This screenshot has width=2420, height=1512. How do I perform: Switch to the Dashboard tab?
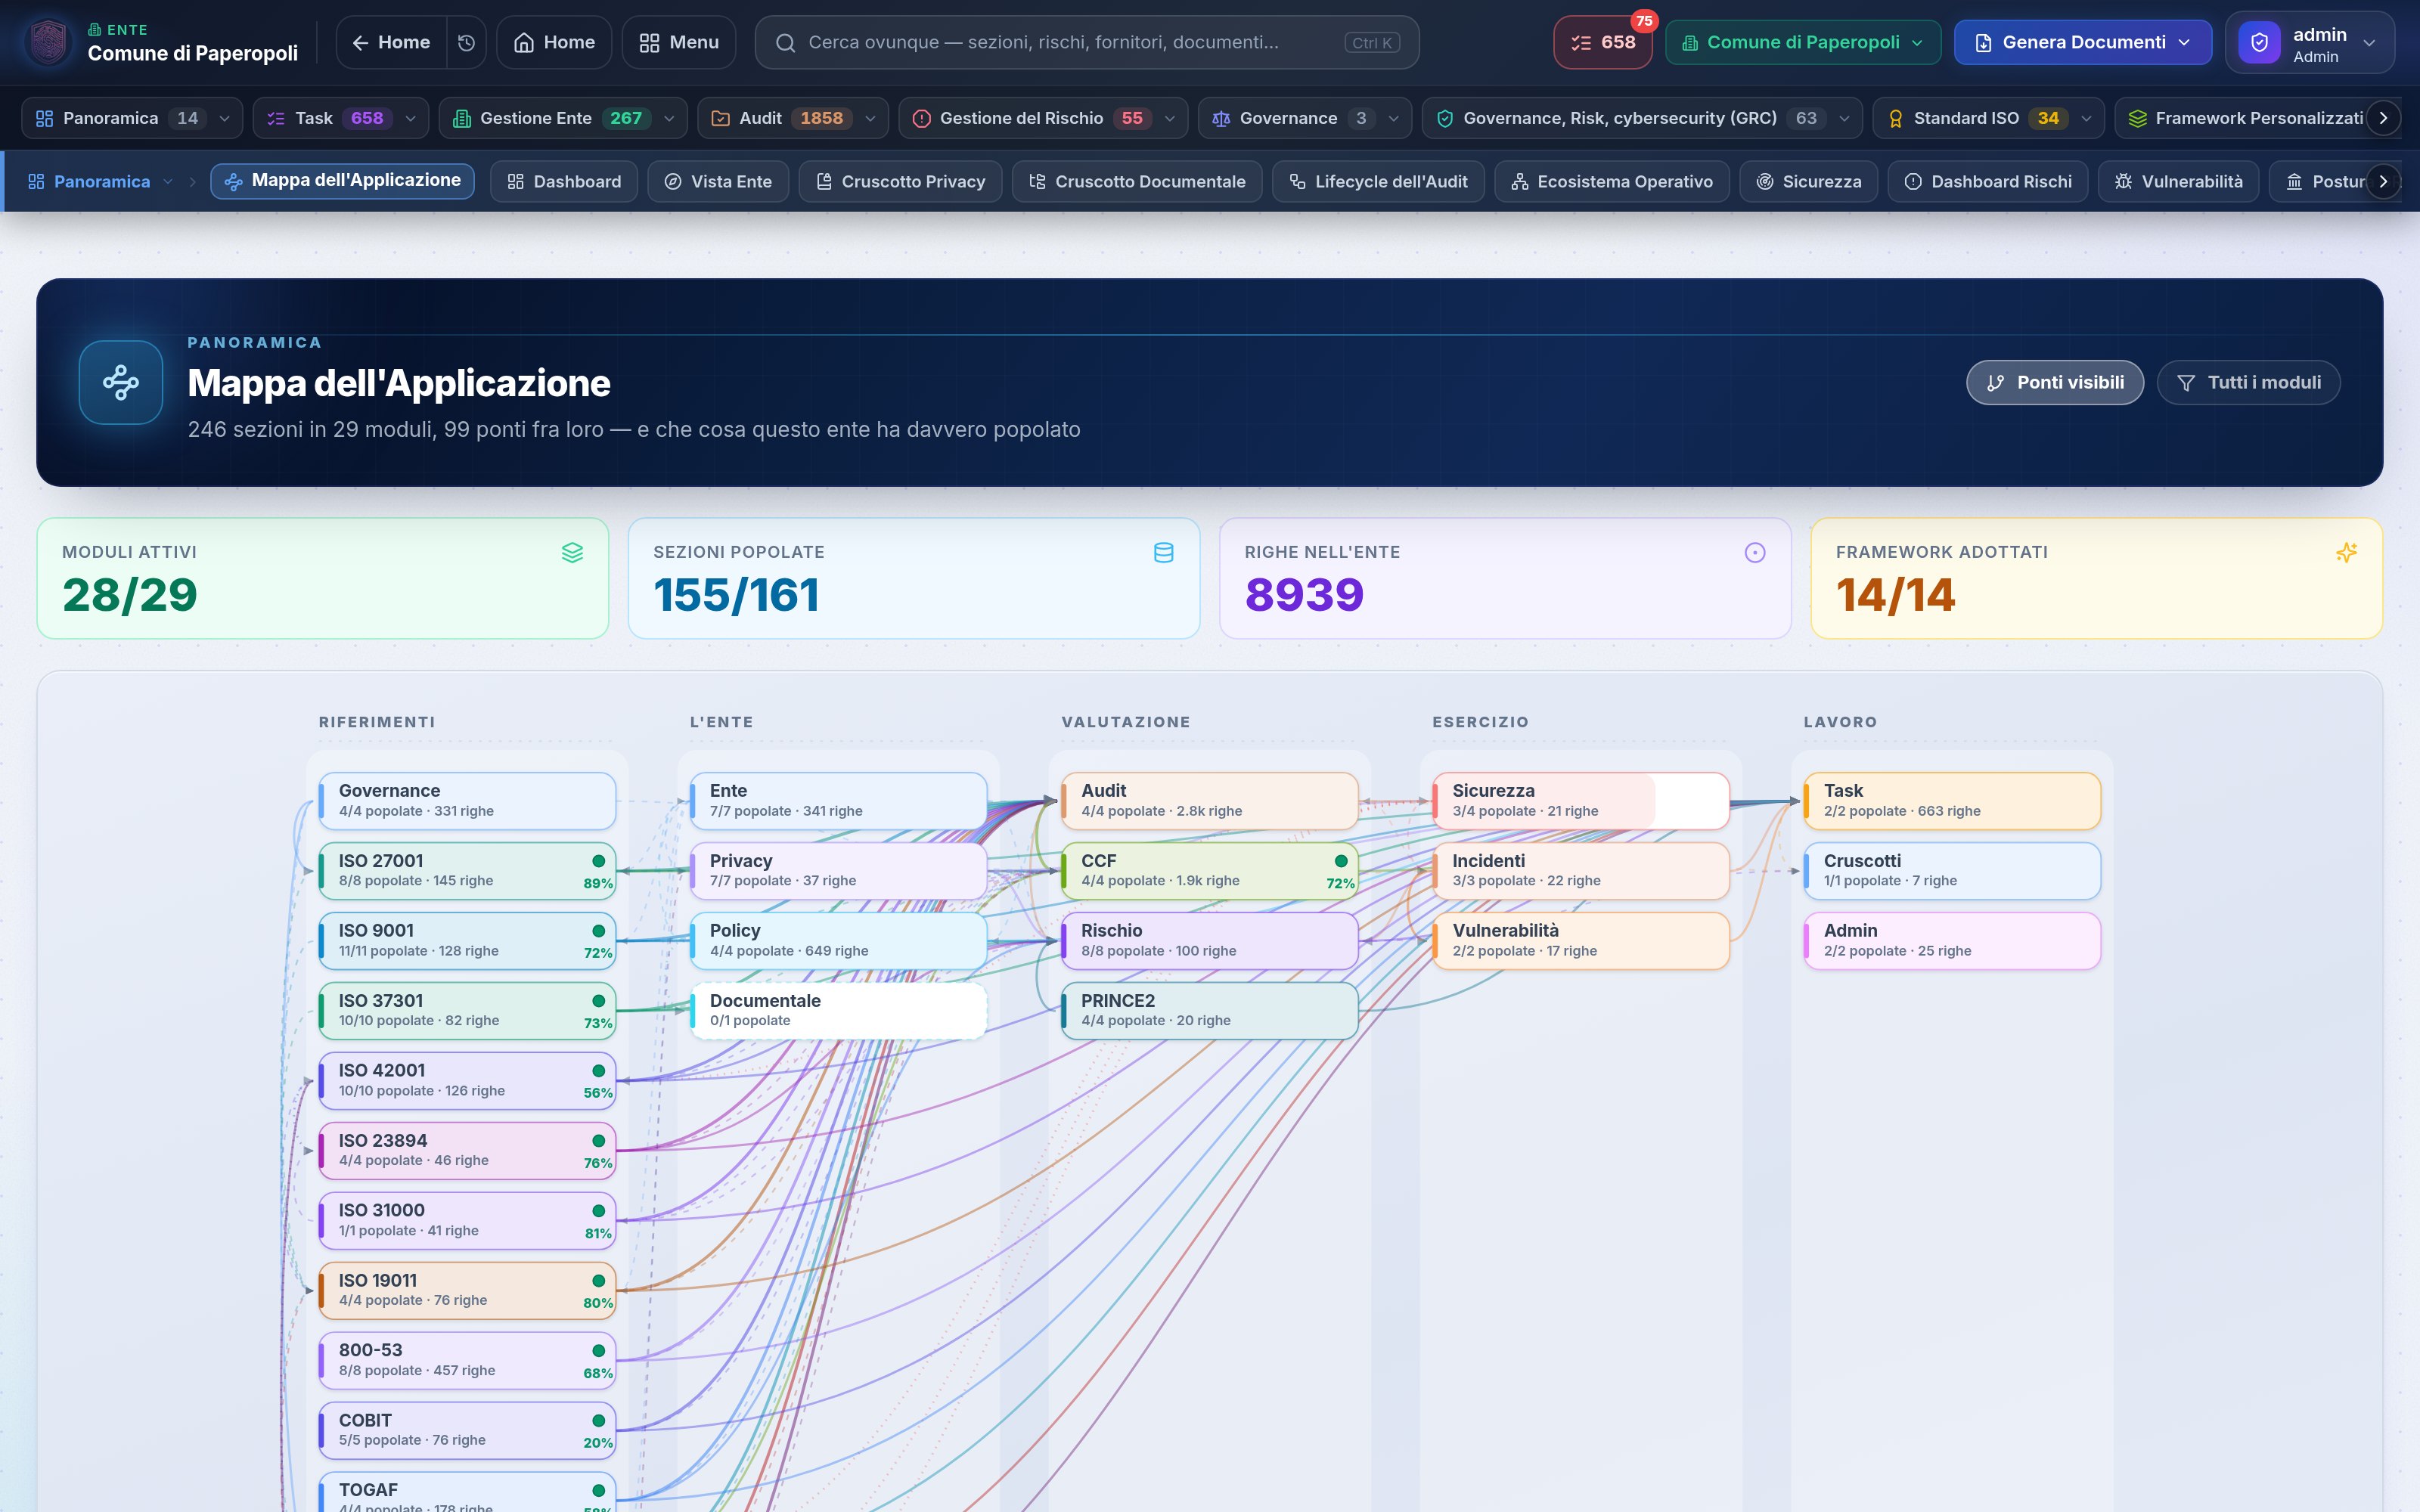click(564, 181)
